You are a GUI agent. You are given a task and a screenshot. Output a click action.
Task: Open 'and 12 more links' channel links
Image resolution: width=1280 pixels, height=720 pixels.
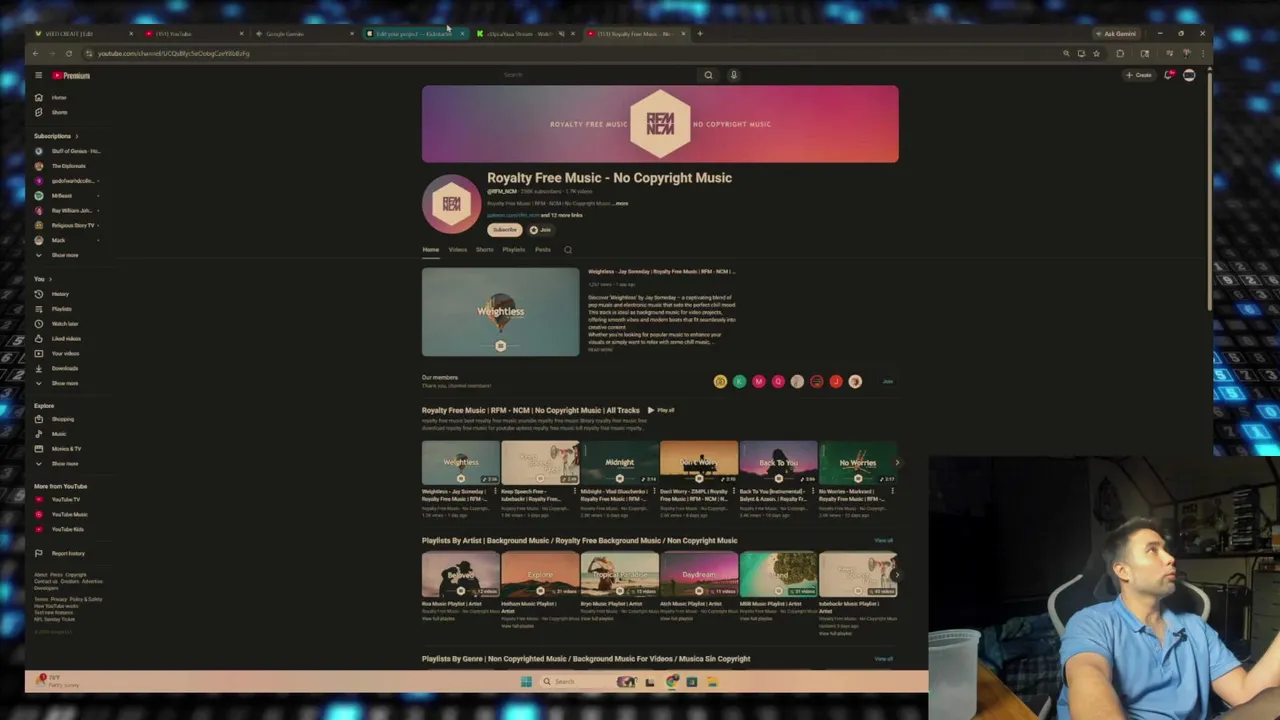[561, 215]
